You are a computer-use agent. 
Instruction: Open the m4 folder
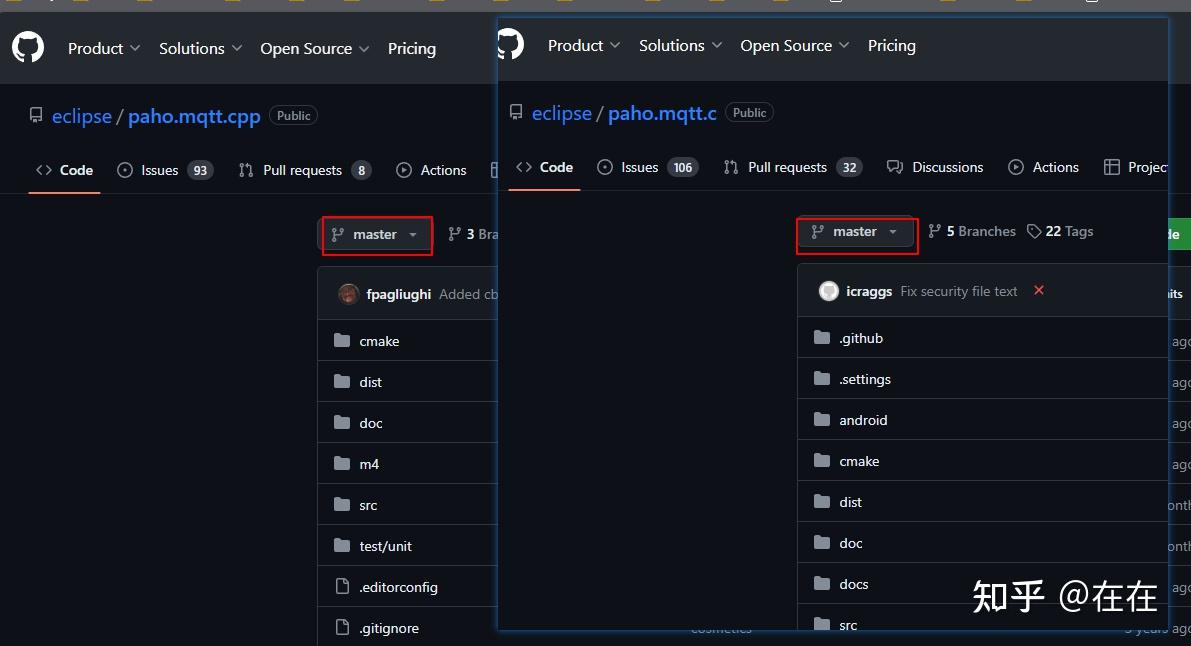[369, 464]
